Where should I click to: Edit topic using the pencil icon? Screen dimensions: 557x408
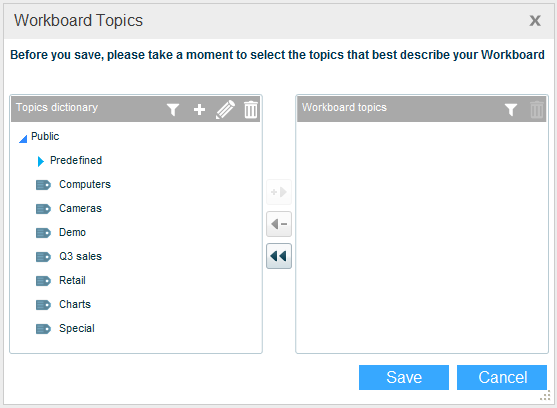click(x=225, y=109)
